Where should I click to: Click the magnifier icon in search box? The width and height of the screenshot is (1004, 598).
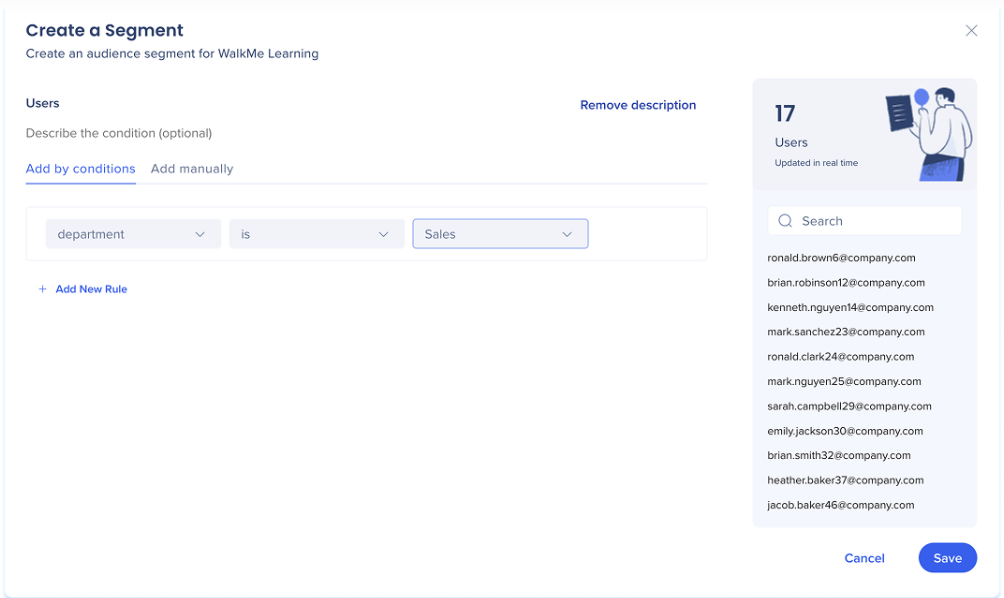pyautogui.click(x=785, y=221)
